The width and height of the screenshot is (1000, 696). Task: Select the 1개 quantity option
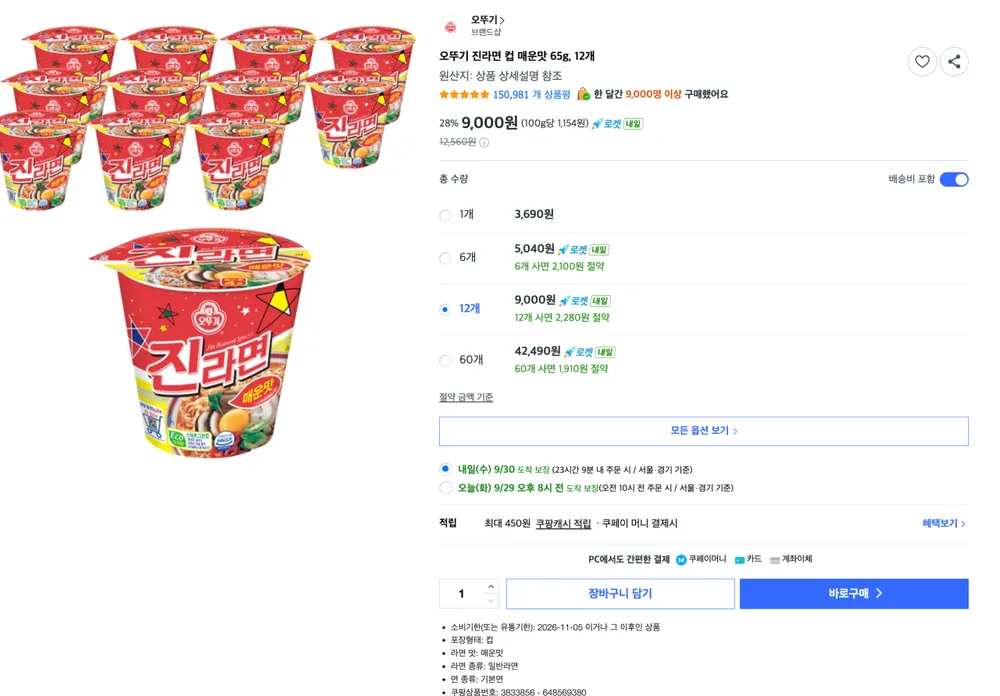point(445,215)
